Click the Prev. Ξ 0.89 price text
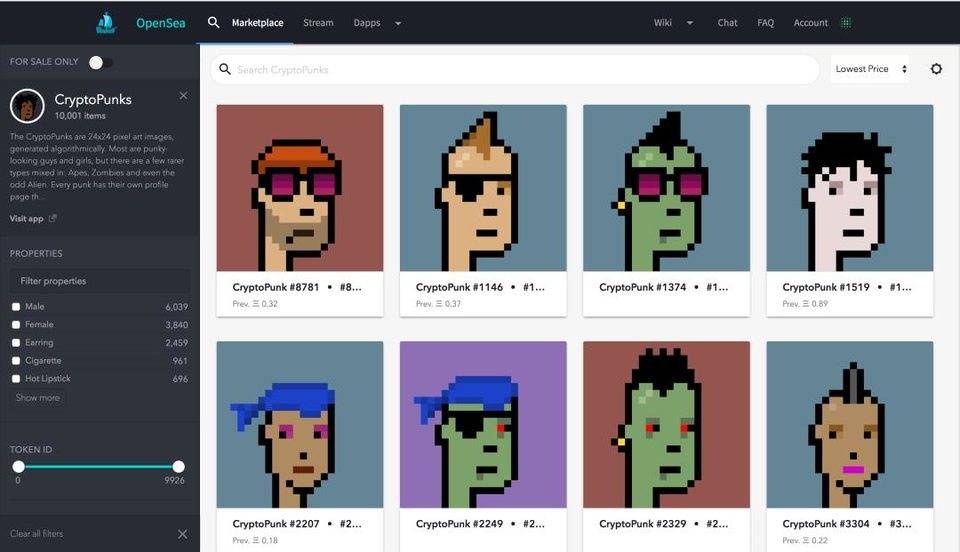The image size is (960, 552). [x=804, y=304]
